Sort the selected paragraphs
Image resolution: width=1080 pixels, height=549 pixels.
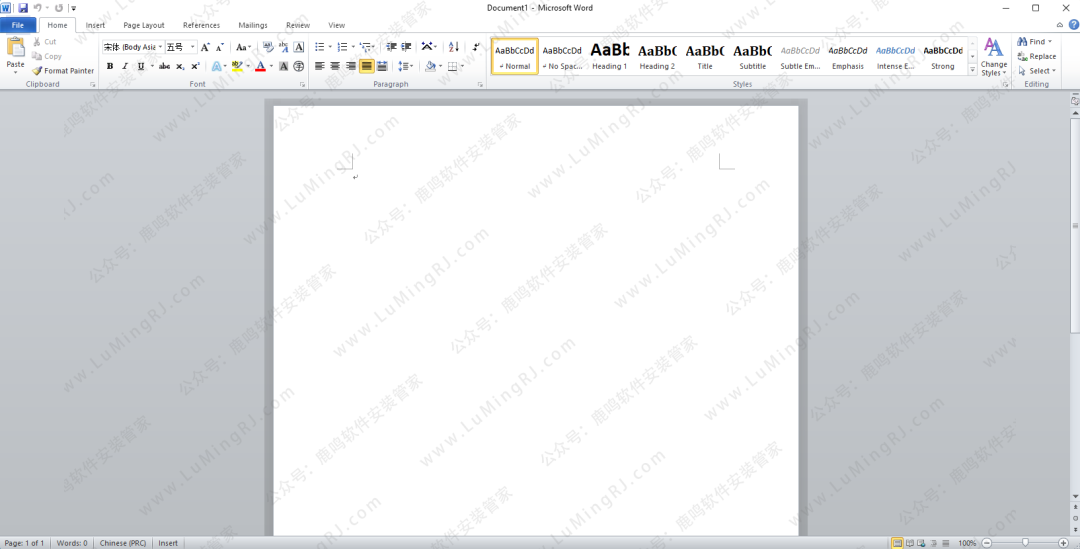click(453, 47)
